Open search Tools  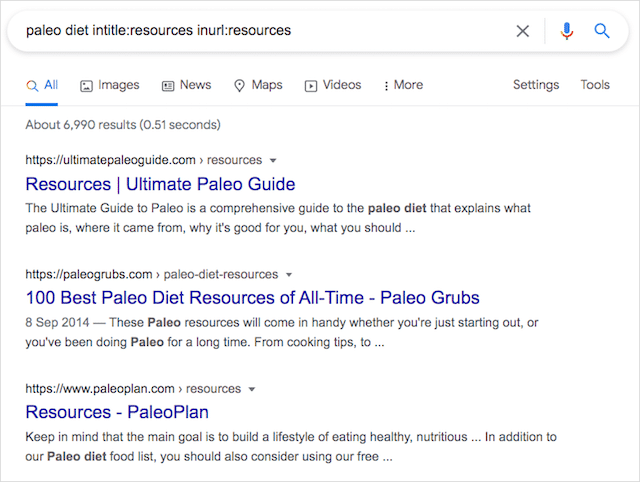[595, 85]
